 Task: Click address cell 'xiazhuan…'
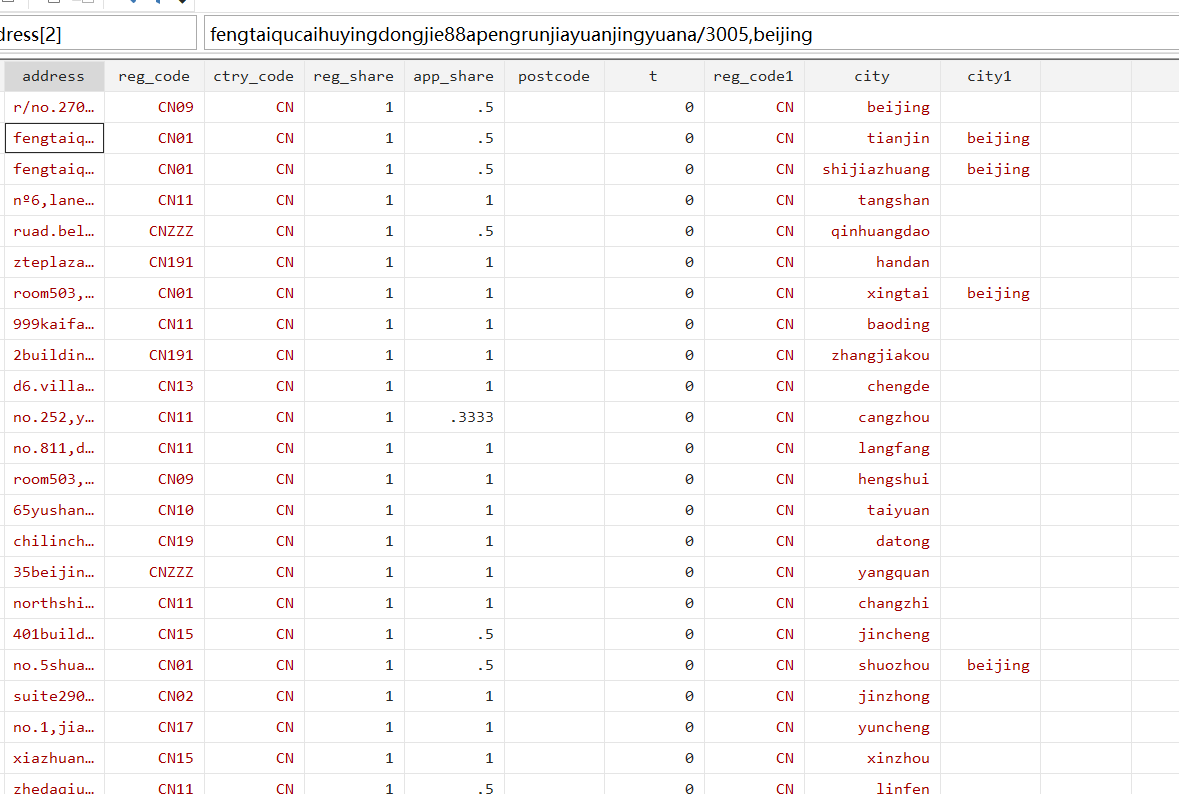(x=54, y=758)
